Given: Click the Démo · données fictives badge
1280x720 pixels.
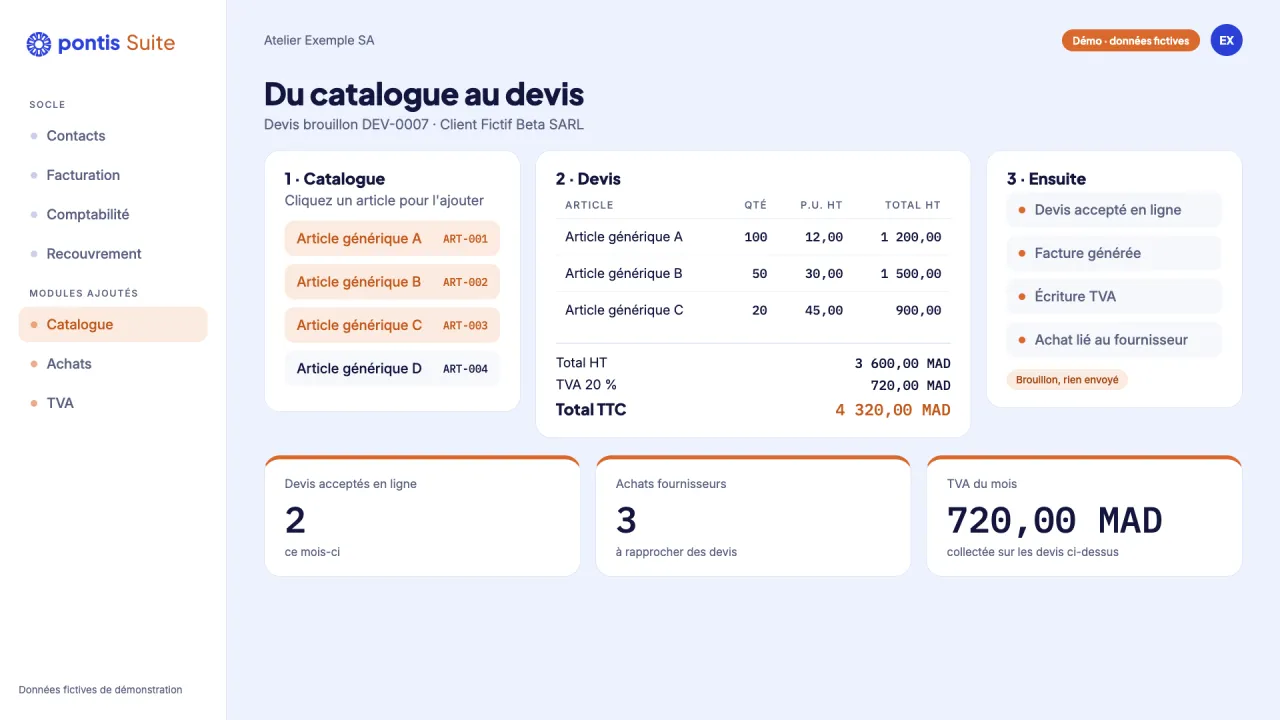Looking at the screenshot, I should coord(1131,41).
